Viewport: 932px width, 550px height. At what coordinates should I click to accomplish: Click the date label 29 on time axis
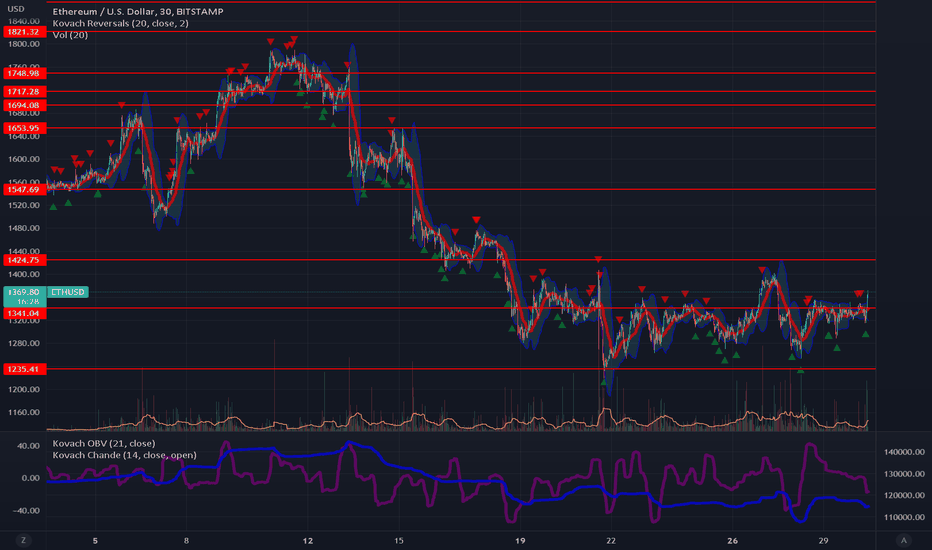click(823, 540)
